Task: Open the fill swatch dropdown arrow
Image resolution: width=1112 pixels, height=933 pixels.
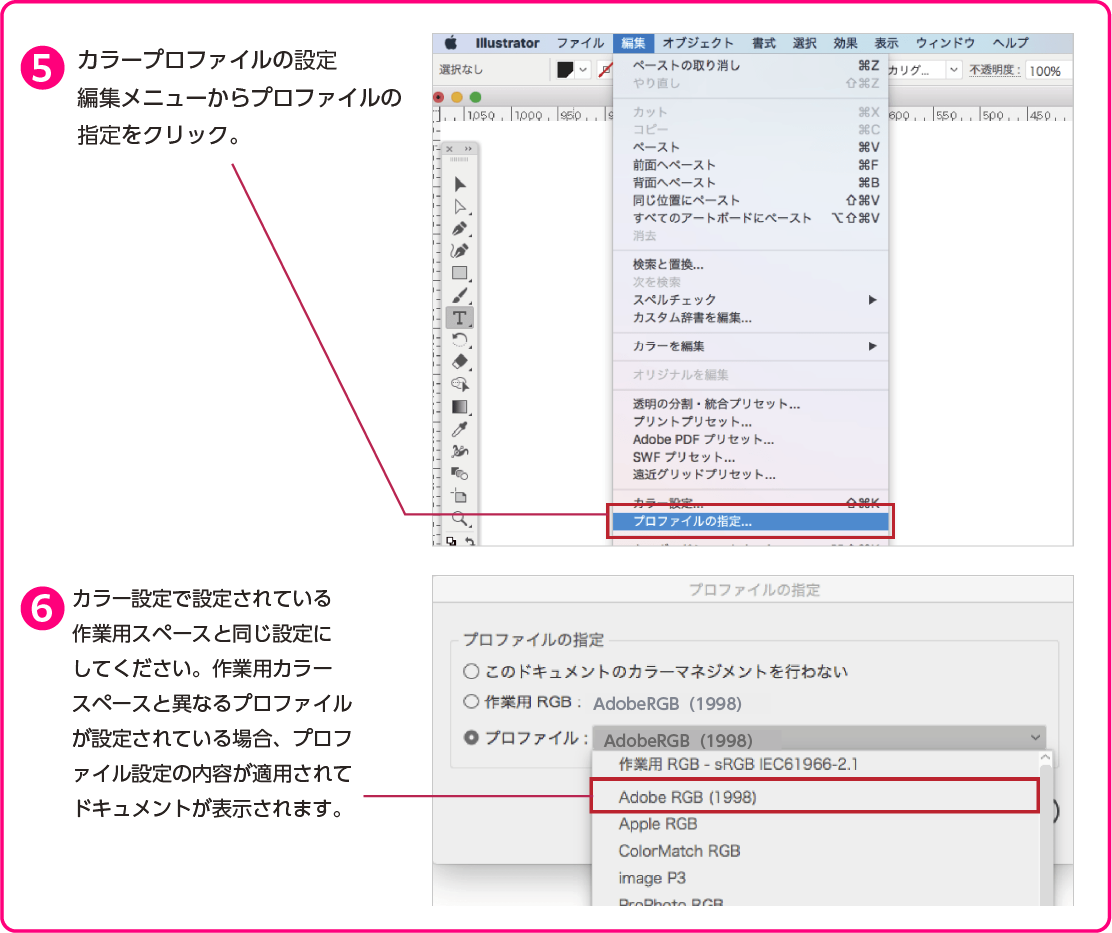Action: coord(584,70)
